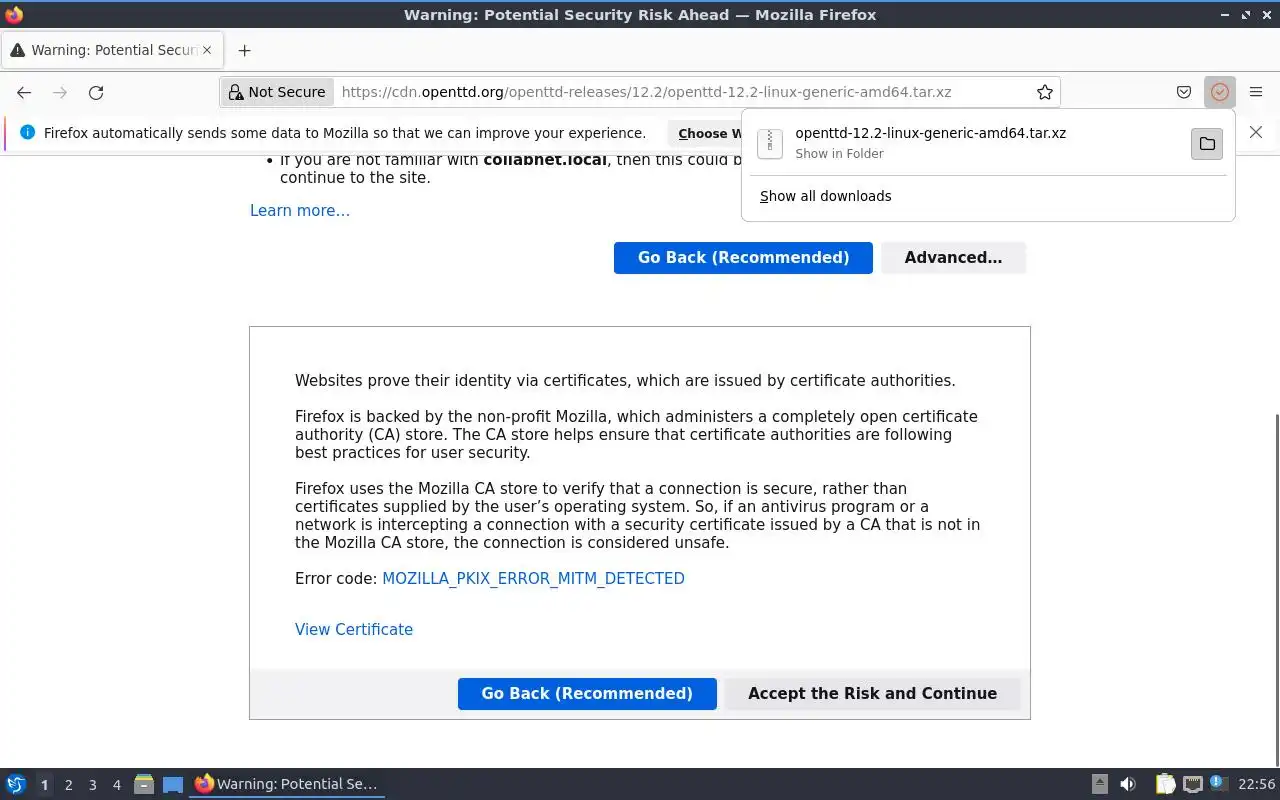Click the upper Go Back (Recommended) button
Image resolution: width=1280 pixels, height=800 pixels.
743,258
